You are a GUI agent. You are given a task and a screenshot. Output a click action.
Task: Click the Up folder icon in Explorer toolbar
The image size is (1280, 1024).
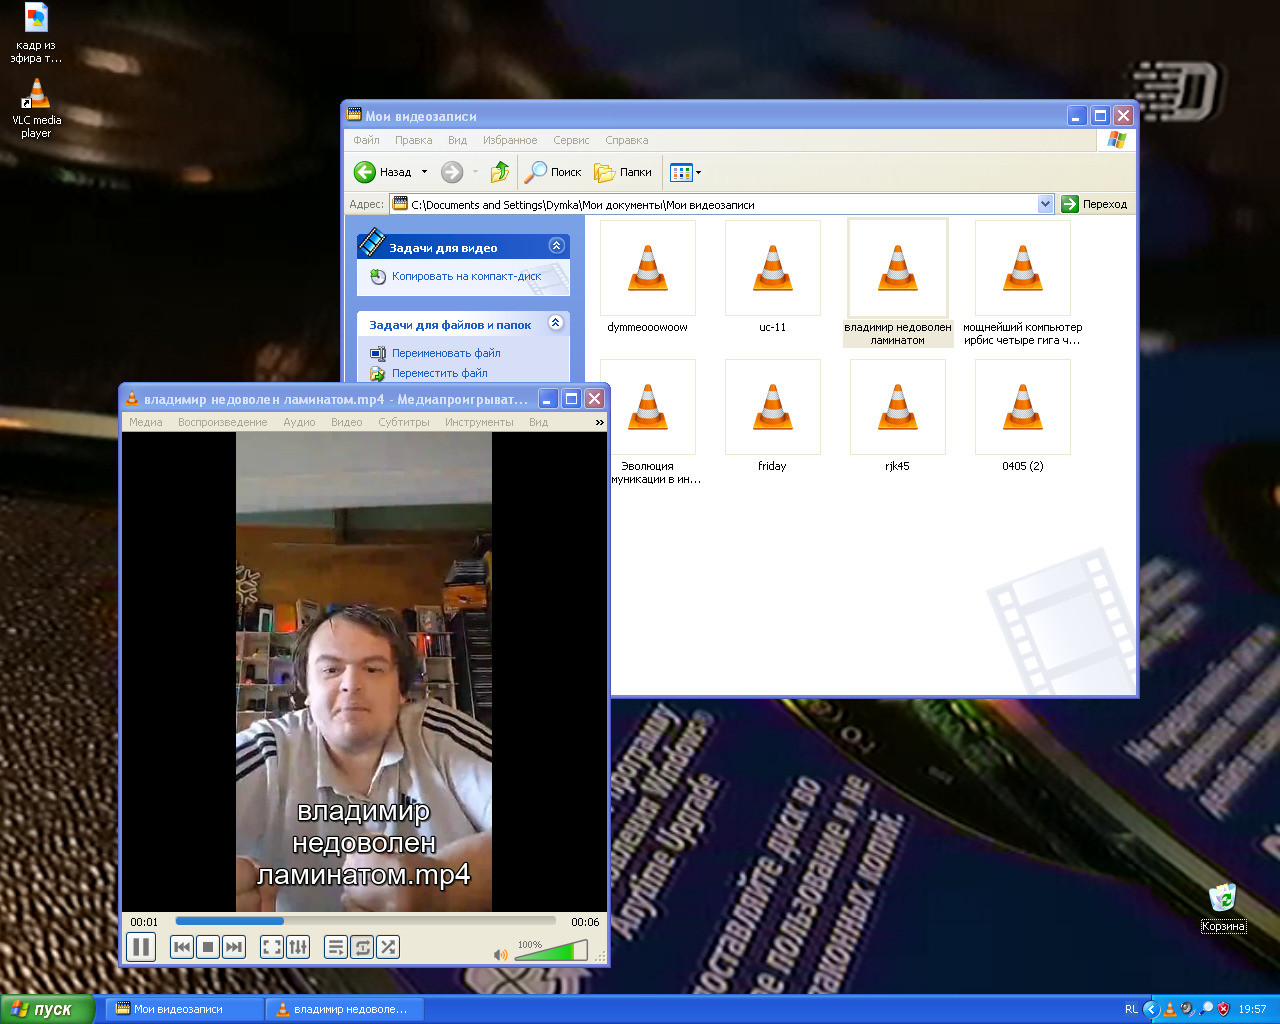[500, 172]
